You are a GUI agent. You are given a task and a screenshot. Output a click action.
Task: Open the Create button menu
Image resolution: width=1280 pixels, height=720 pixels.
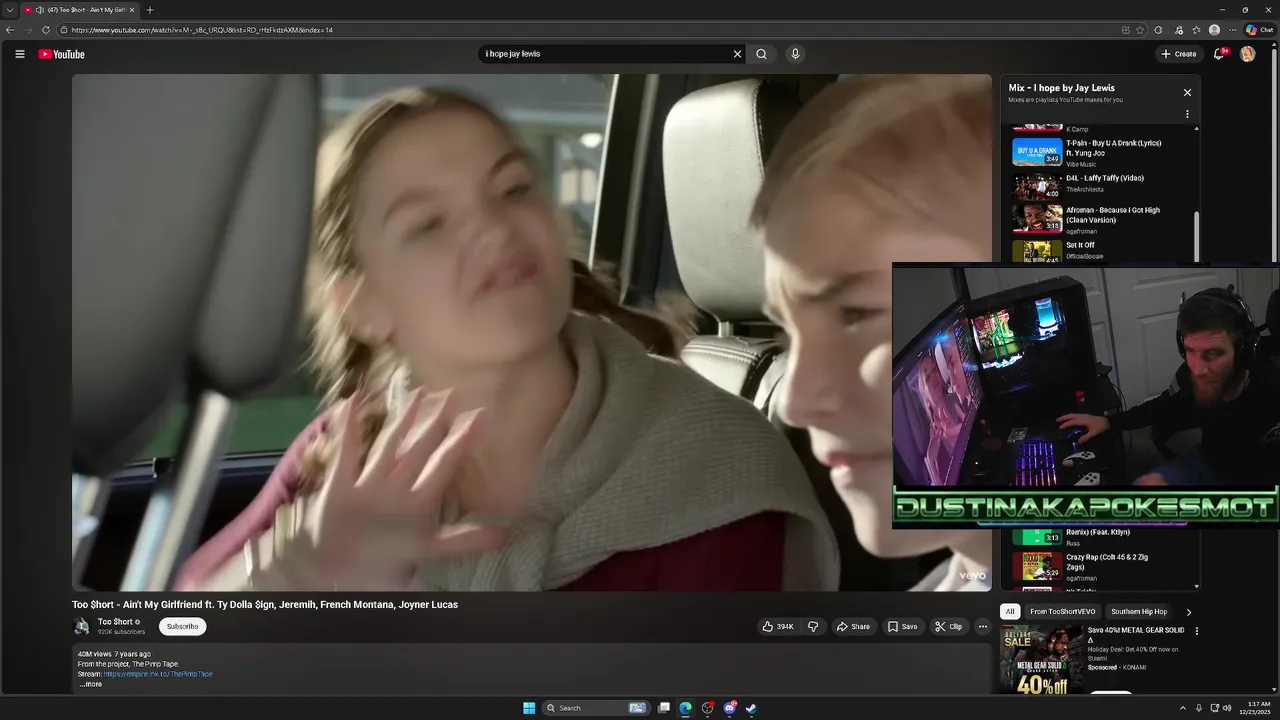[x=1178, y=54]
